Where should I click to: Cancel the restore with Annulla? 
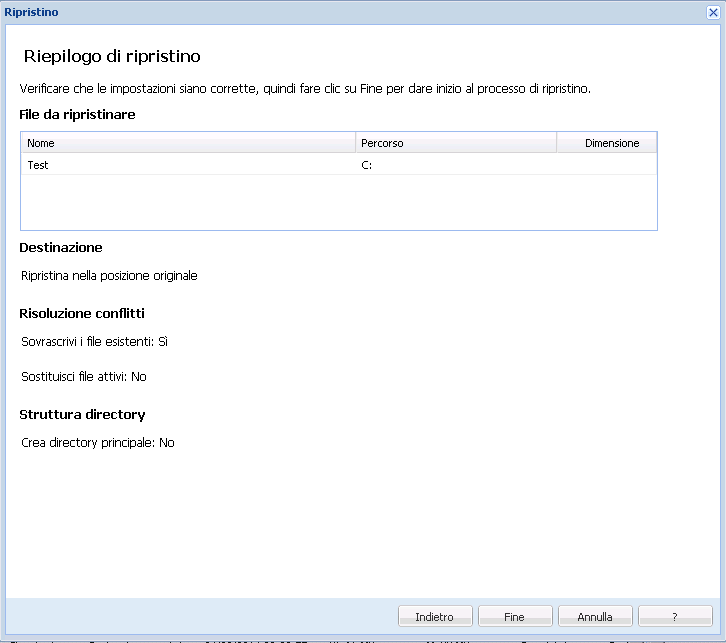coord(594,617)
